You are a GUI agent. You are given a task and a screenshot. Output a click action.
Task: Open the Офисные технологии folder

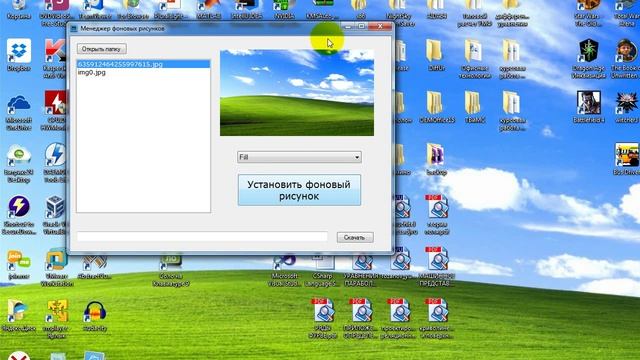click(x=473, y=58)
